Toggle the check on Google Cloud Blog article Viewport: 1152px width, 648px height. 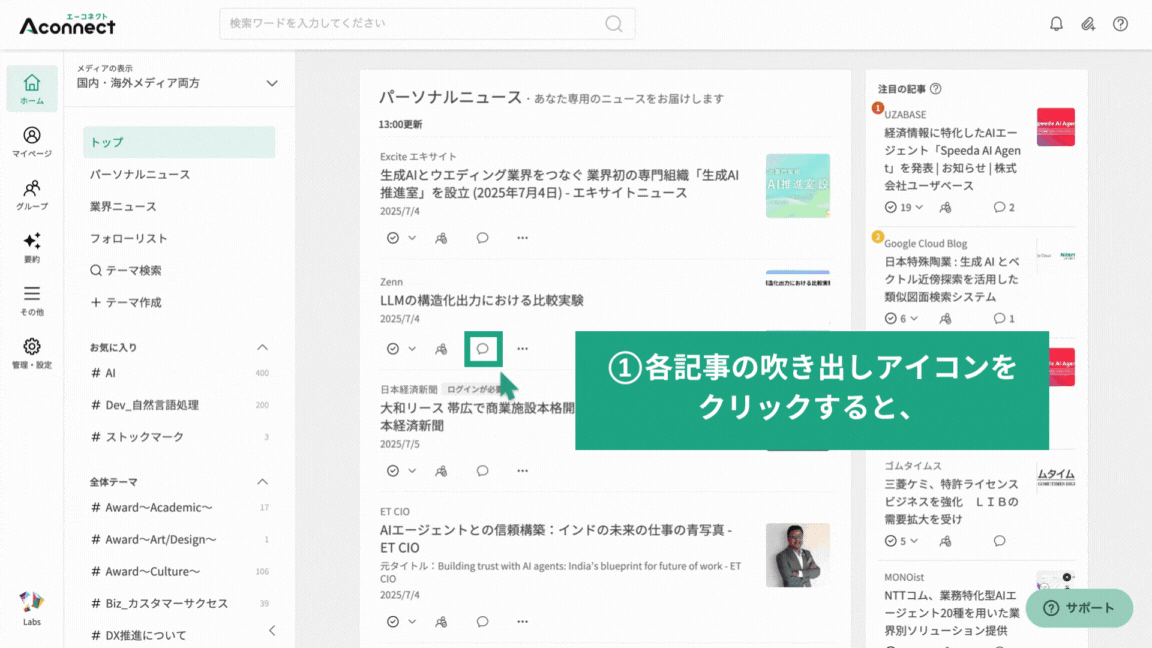pyautogui.click(x=890, y=318)
